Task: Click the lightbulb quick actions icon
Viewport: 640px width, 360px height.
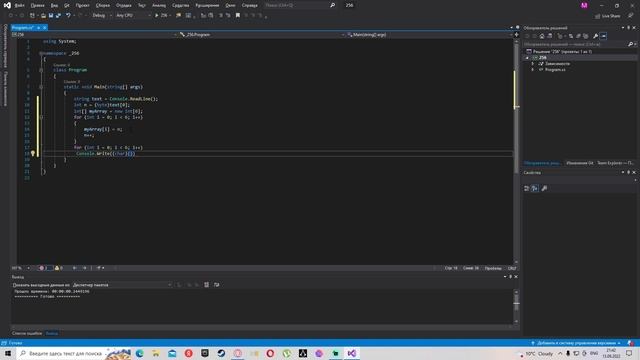Action: coord(33,153)
